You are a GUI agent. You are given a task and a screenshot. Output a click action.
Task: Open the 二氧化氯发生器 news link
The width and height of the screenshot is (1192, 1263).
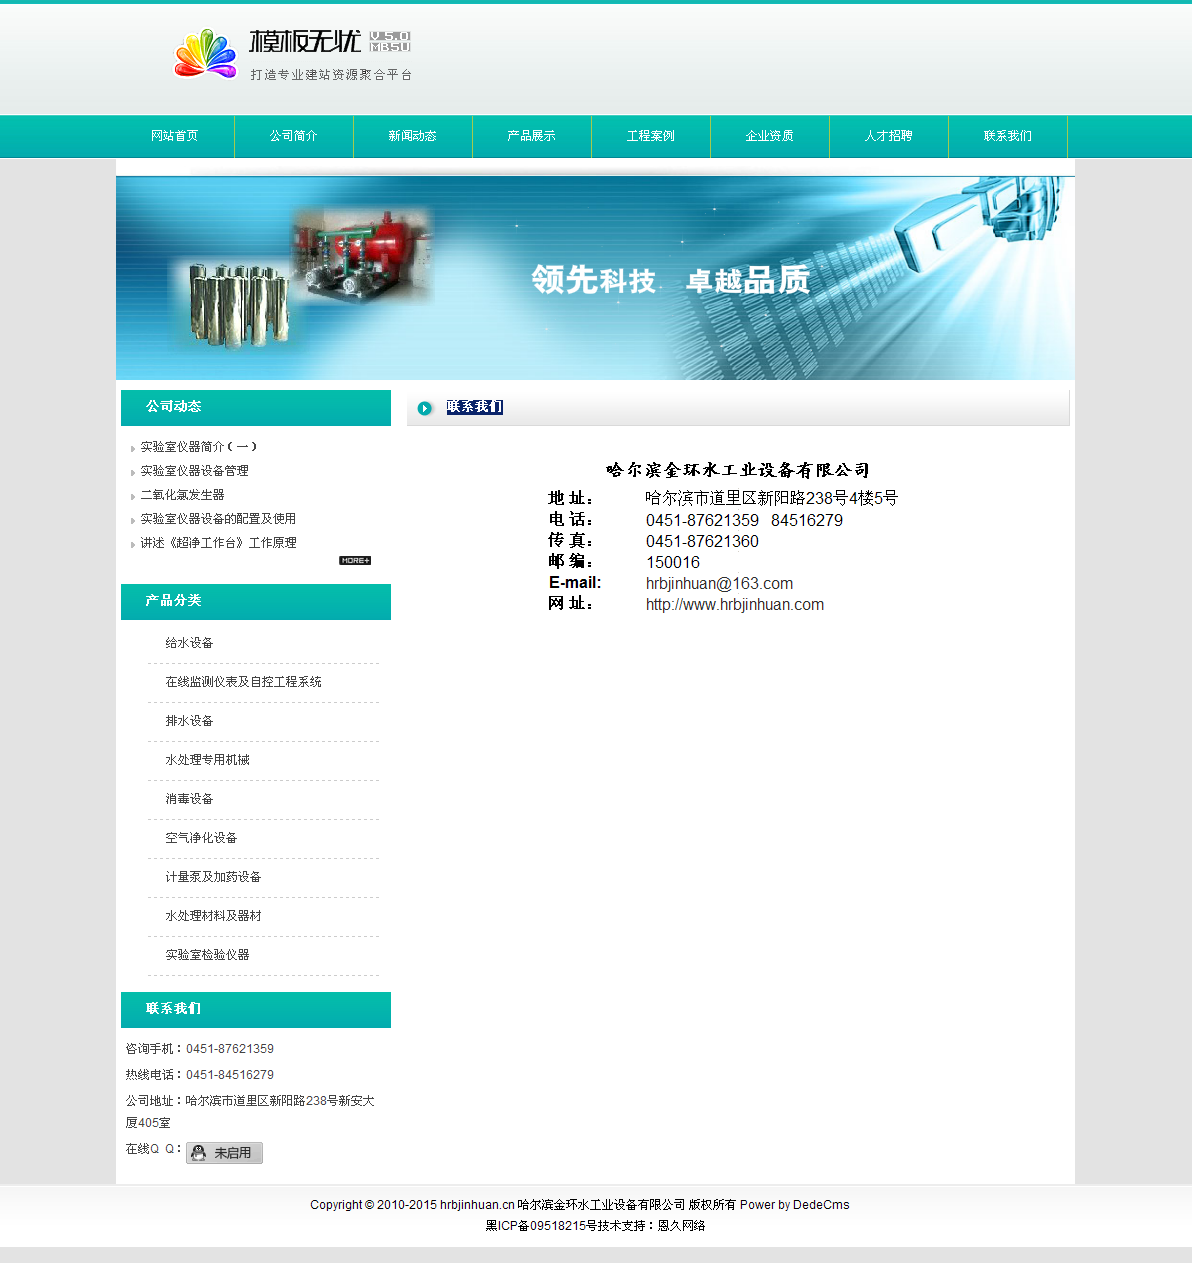(182, 495)
